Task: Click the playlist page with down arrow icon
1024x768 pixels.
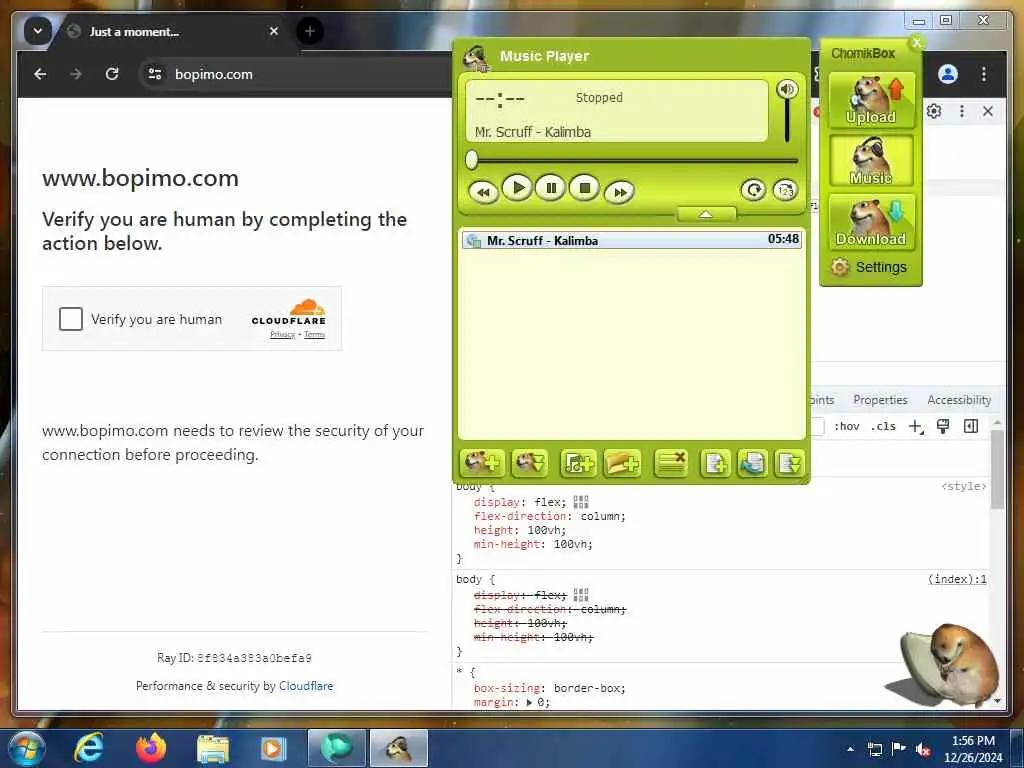Action: pyautogui.click(x=790, y=464)
